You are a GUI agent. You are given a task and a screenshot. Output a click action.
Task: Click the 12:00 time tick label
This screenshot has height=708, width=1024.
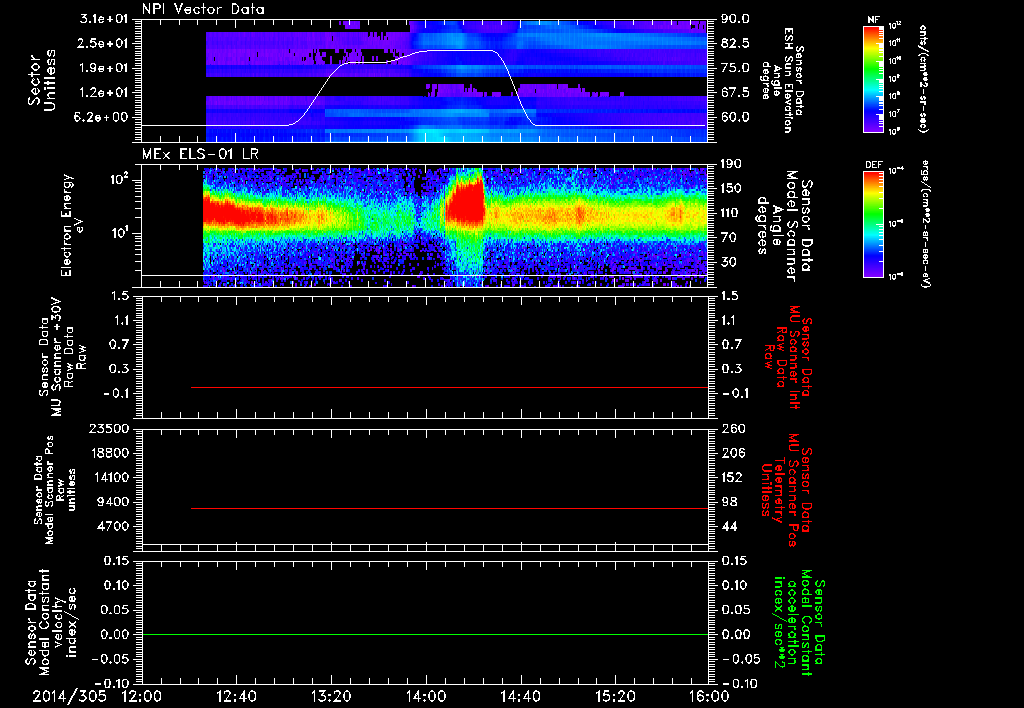click(x=142, y=696)
